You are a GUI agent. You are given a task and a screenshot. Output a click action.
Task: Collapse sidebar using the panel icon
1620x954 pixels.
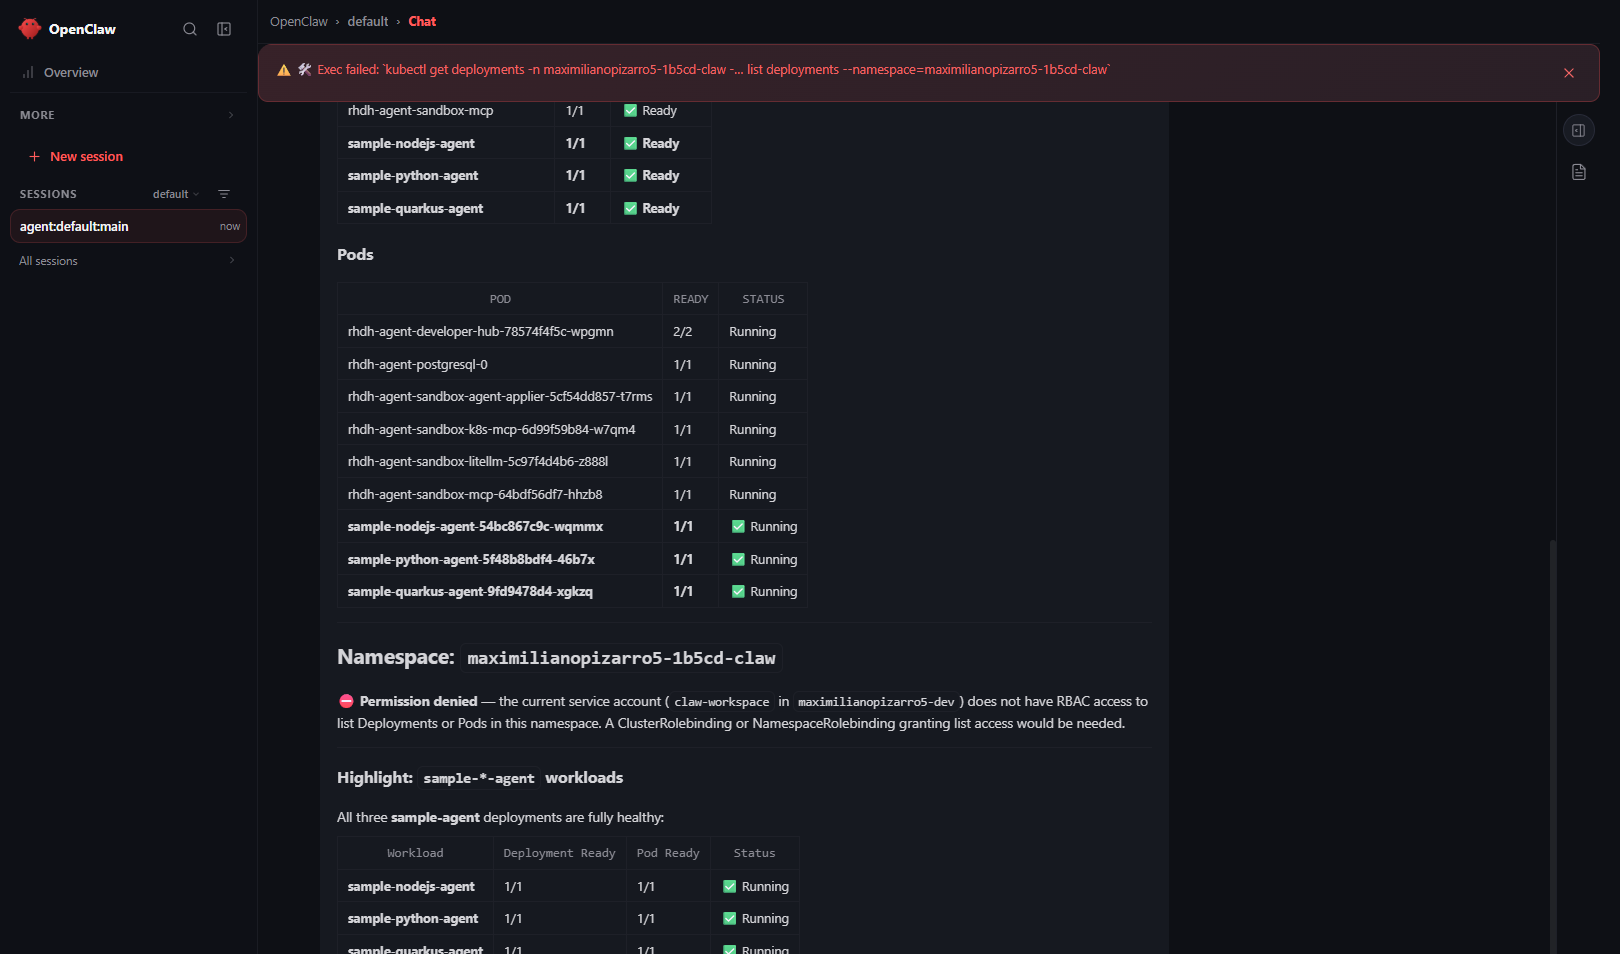224,29
